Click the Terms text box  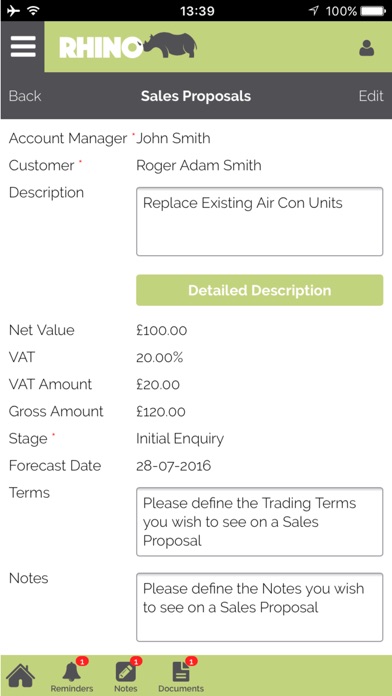click(259, 522)
